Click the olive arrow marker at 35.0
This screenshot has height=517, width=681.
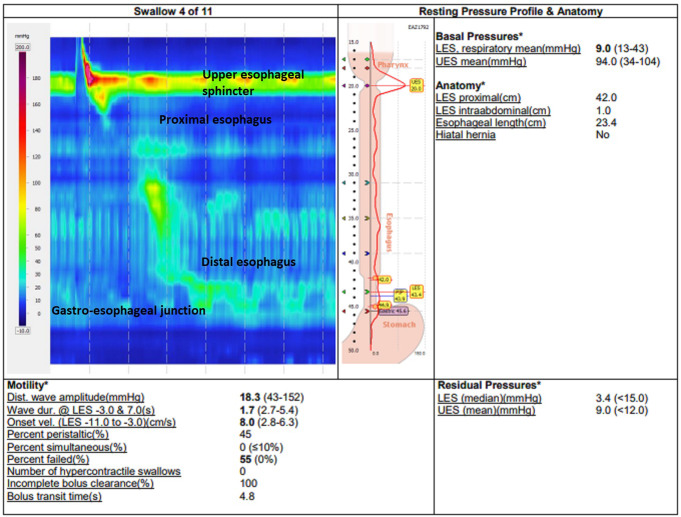pos(367,218)
